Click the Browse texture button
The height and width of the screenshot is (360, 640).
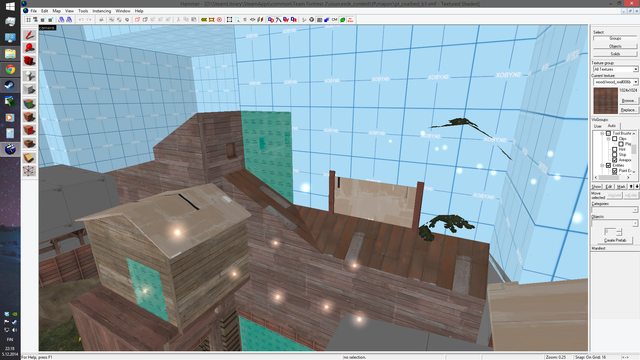[629, 101]
